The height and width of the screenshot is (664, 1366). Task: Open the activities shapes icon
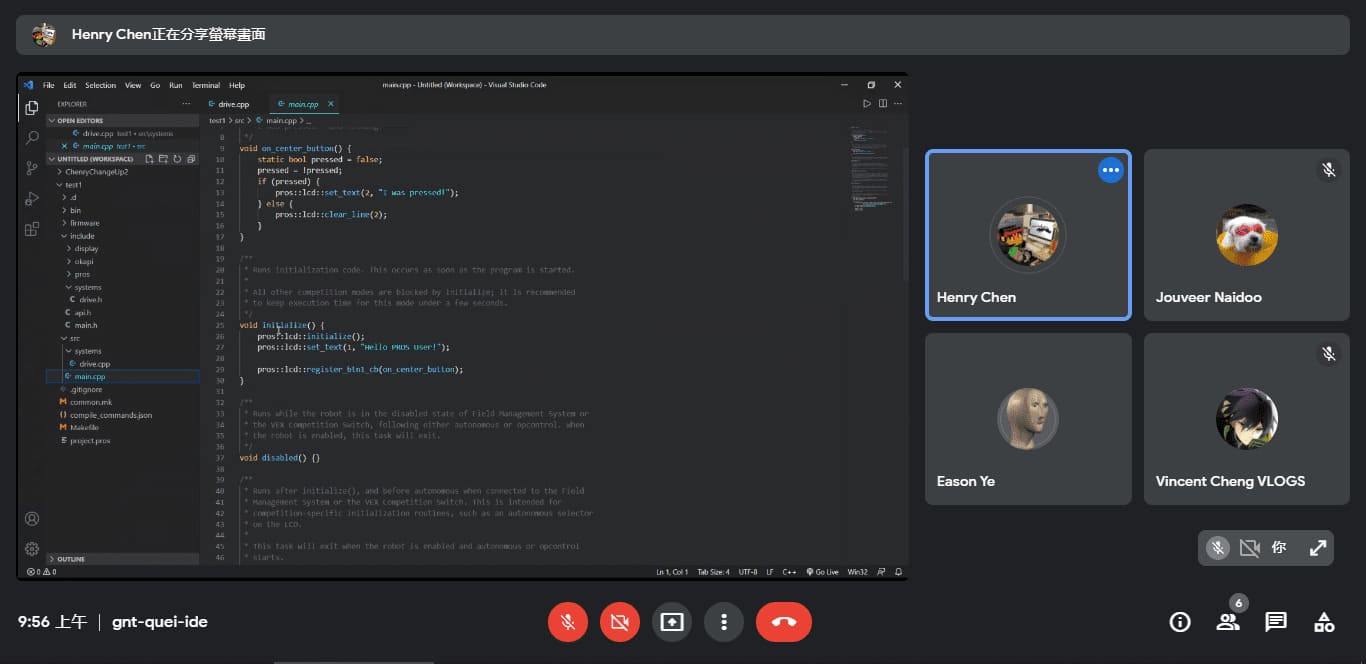click(x=1324, y=622)
